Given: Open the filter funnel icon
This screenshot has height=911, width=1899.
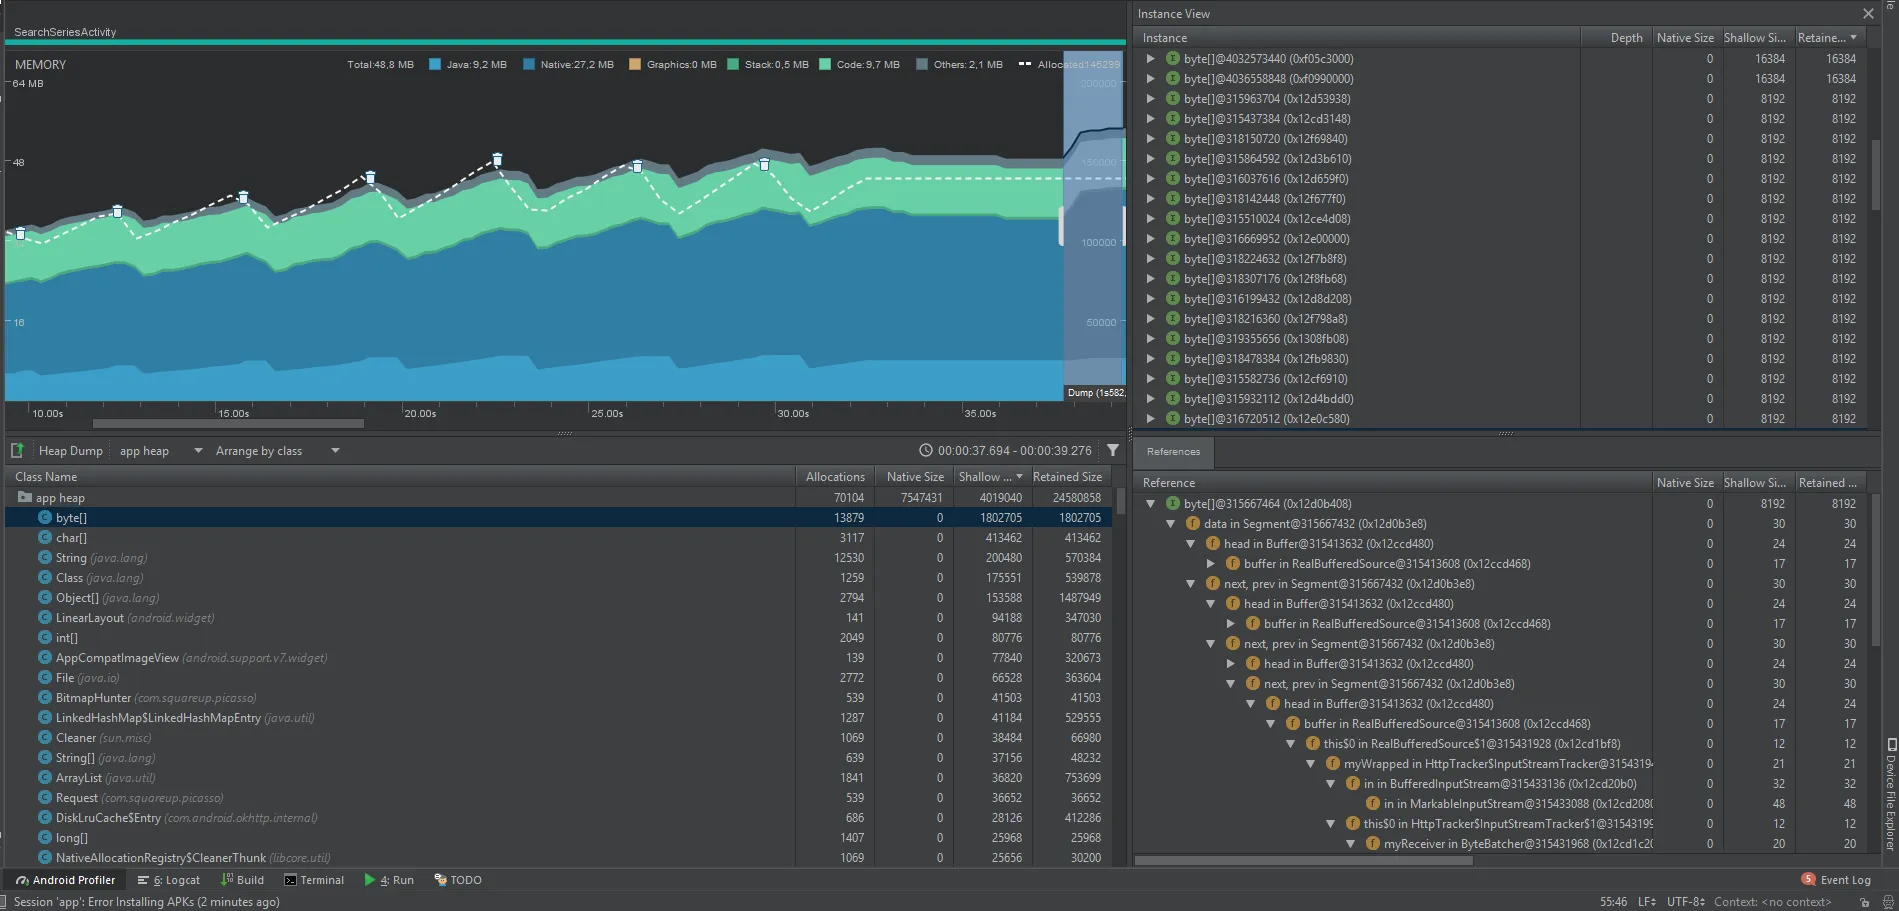Looking at the screenshot, I should click(1113, 451).
